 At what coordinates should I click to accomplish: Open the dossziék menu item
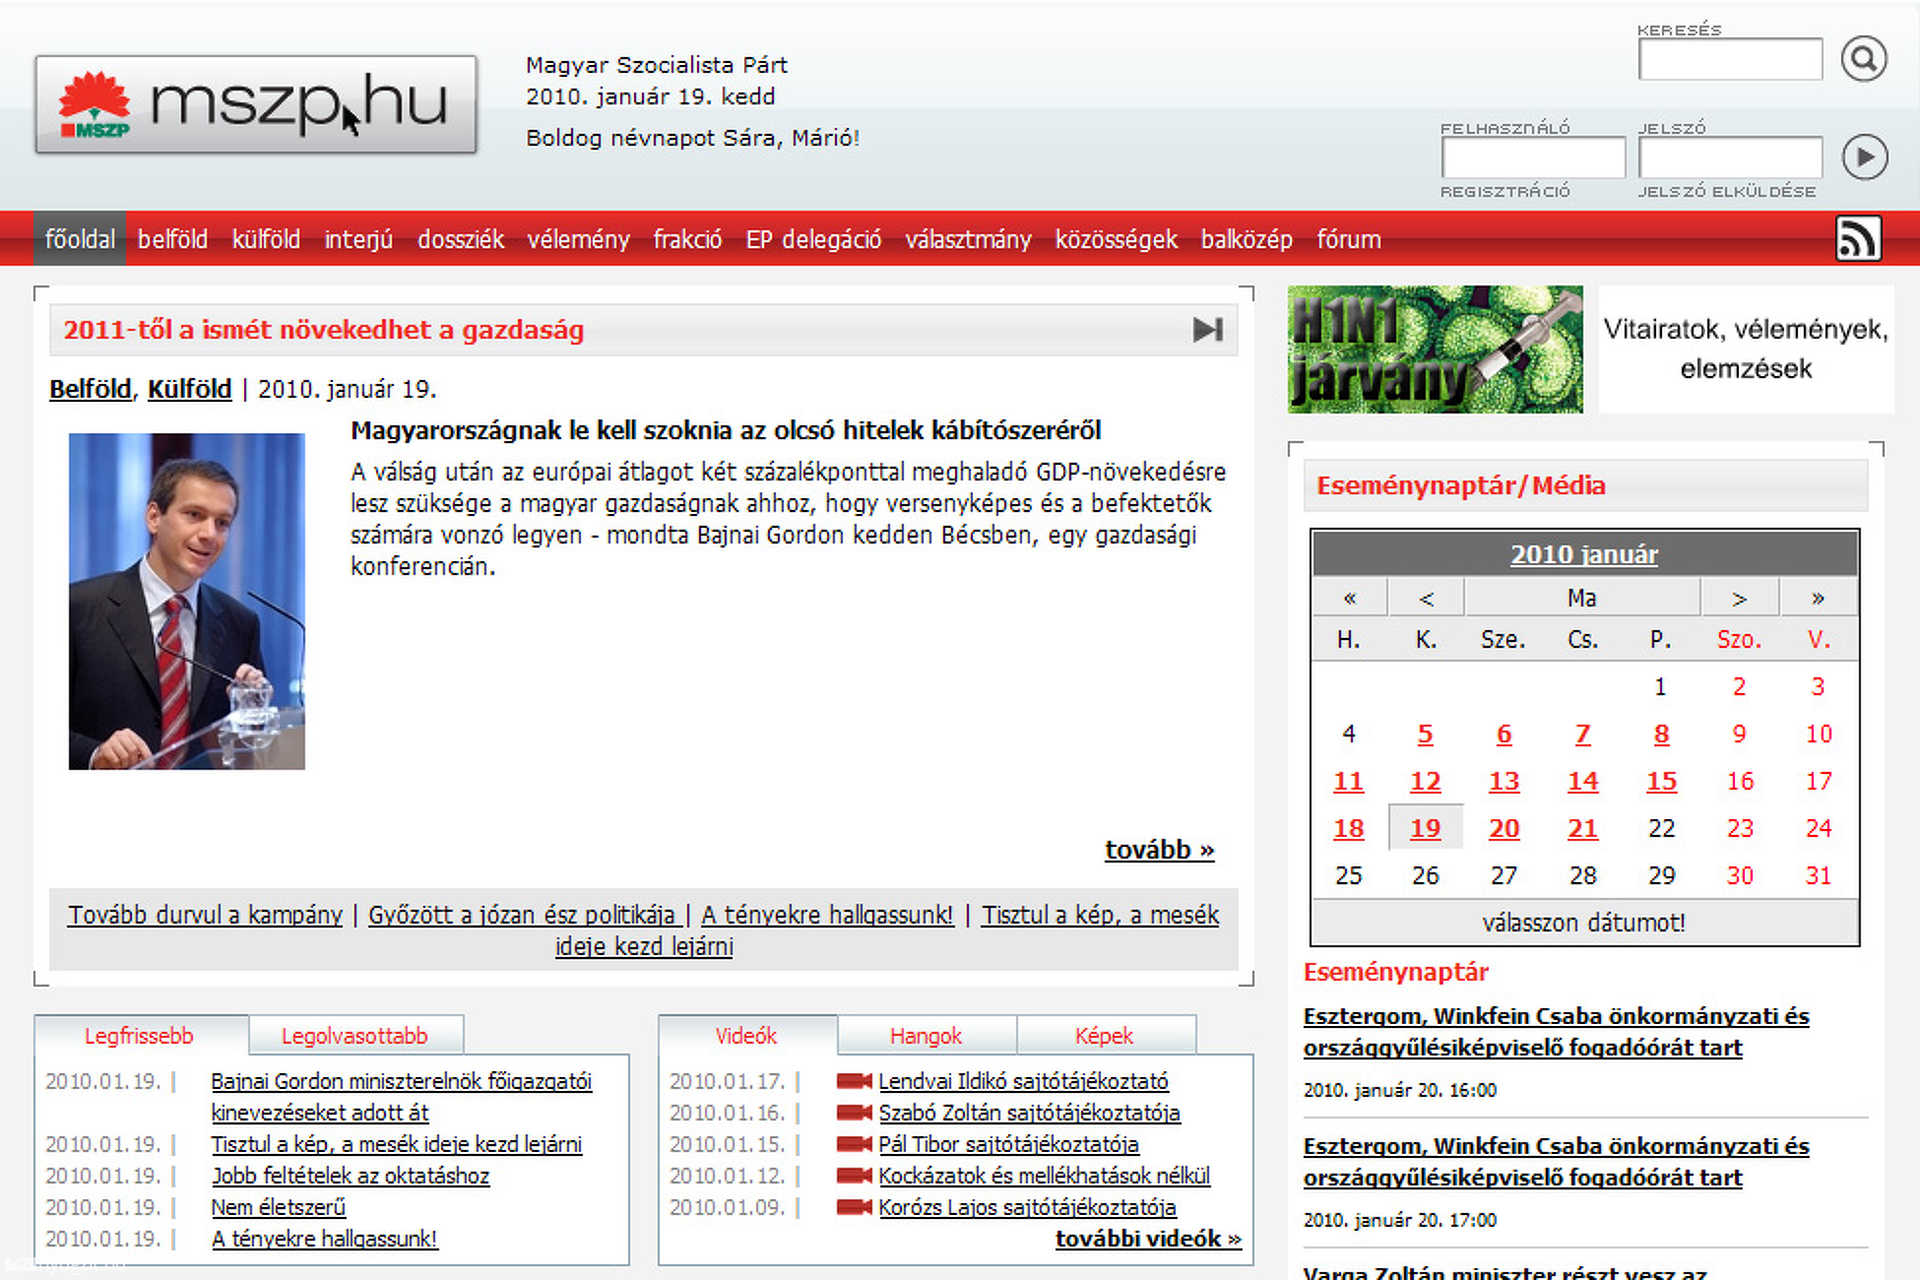461,239
